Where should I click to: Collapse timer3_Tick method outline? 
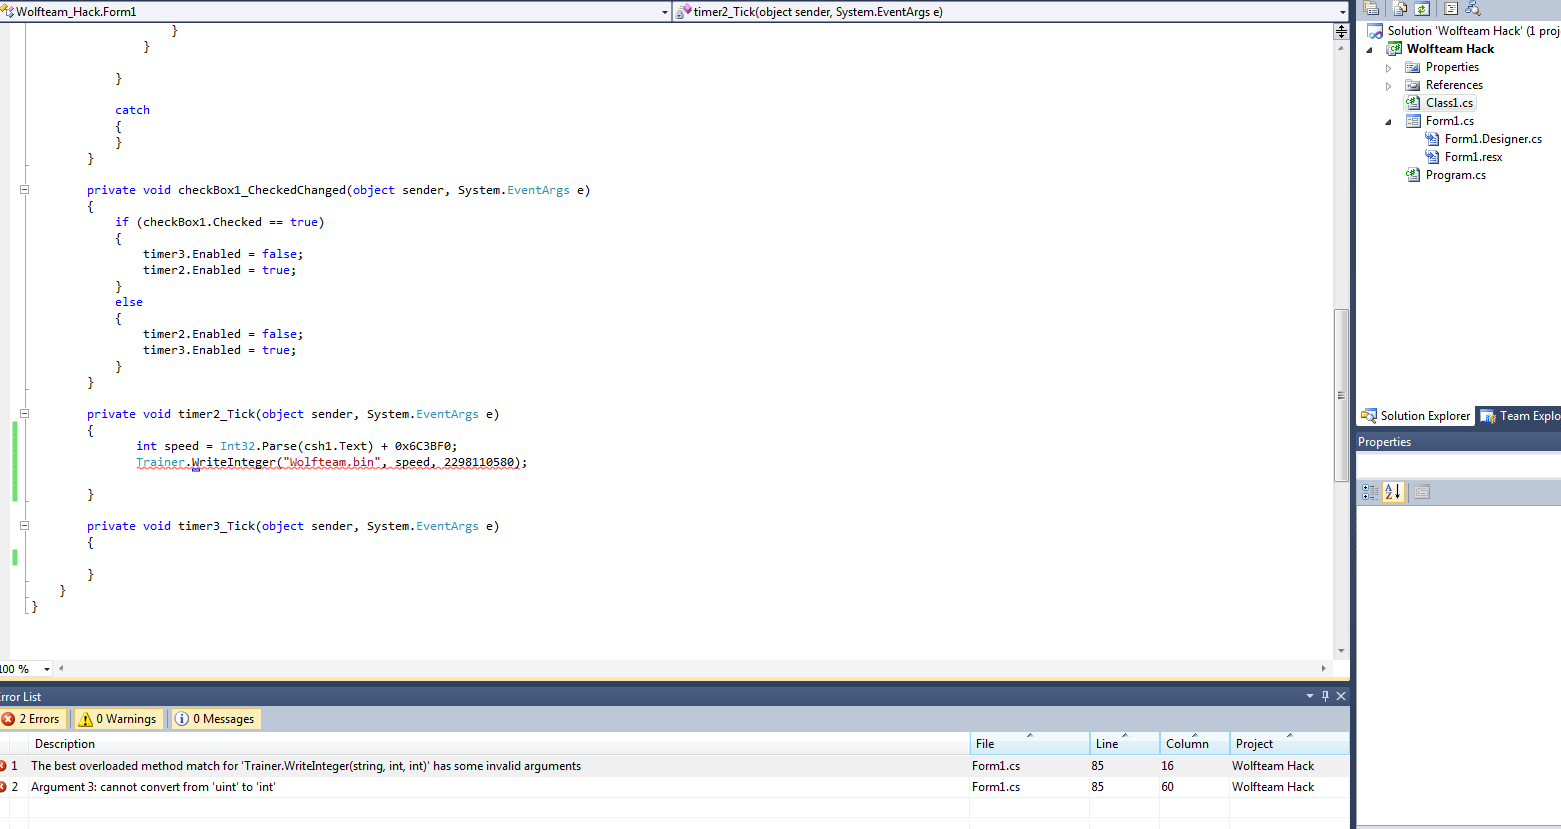[25, 525]
